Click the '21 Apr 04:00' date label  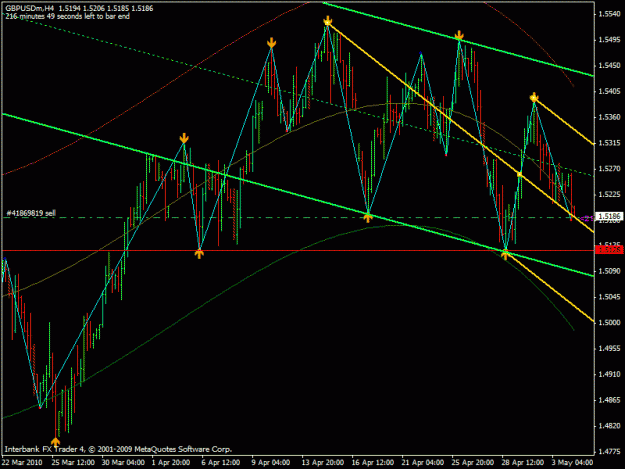pos(423,462)
